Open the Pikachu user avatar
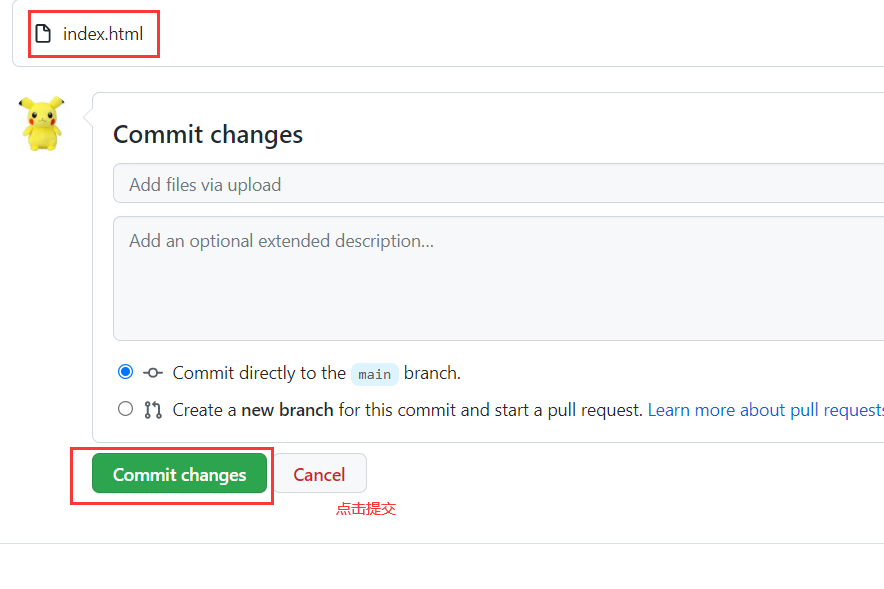884x589 pixels. [42, 123]
